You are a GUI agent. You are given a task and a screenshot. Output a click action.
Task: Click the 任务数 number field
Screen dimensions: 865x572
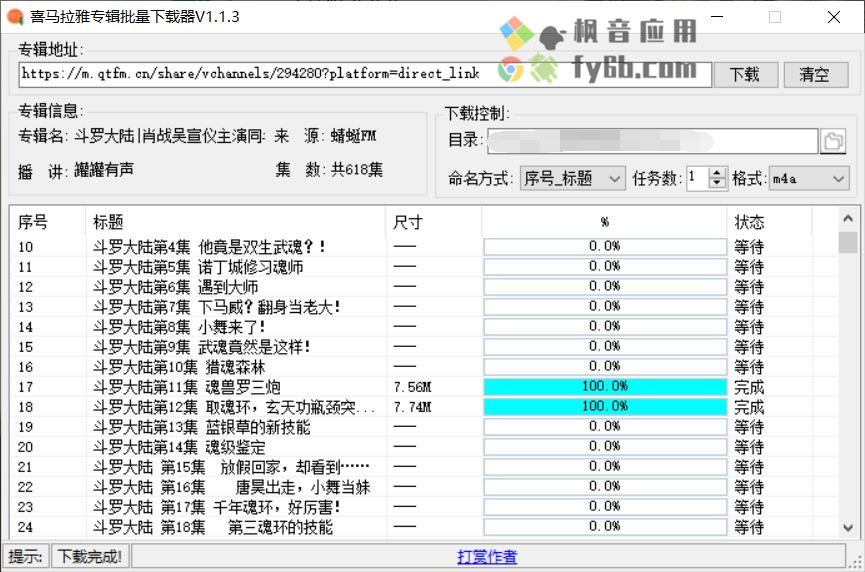(698, 179)
